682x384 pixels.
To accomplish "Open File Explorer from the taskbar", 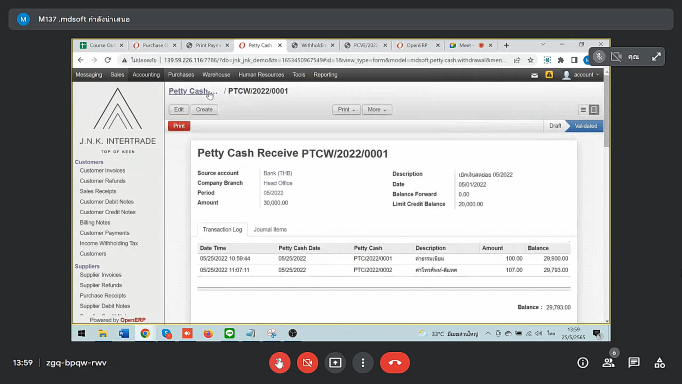I will 103,334.
